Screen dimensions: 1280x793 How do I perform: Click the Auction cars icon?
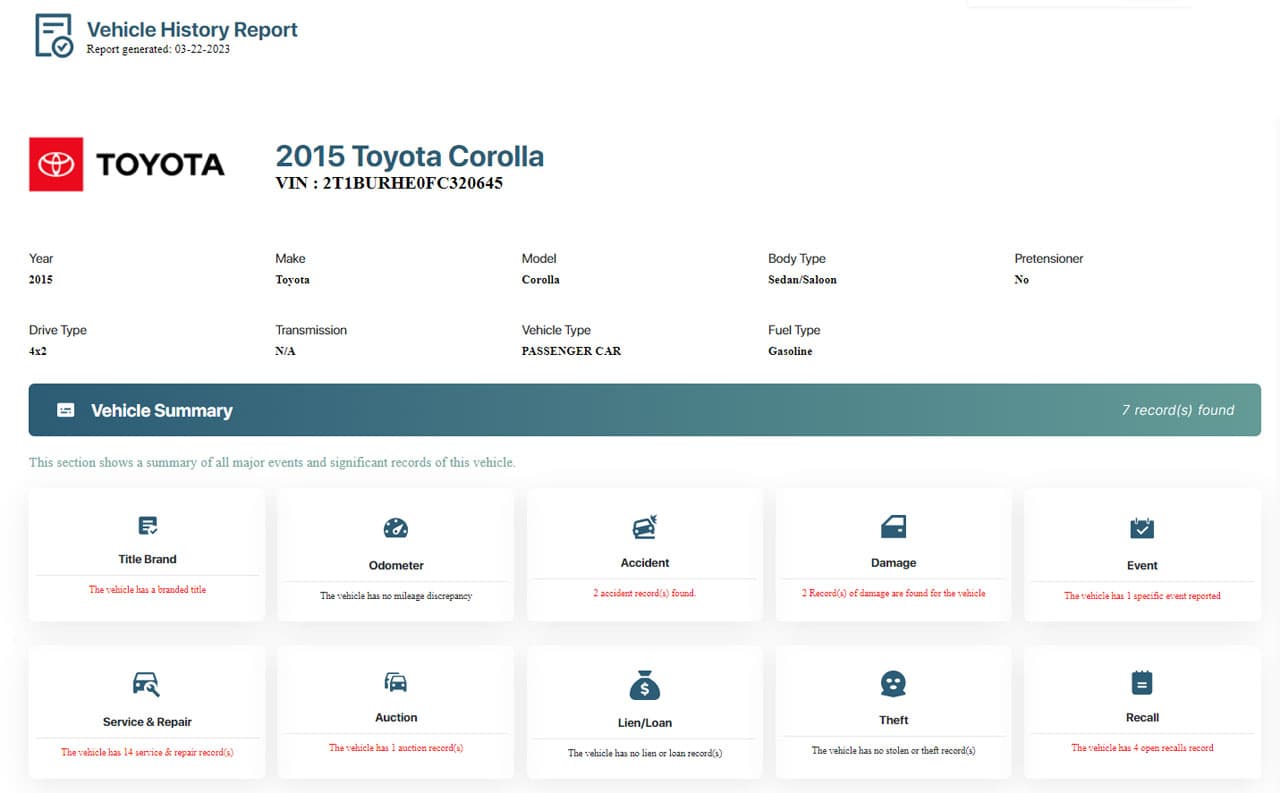[396, 682]
